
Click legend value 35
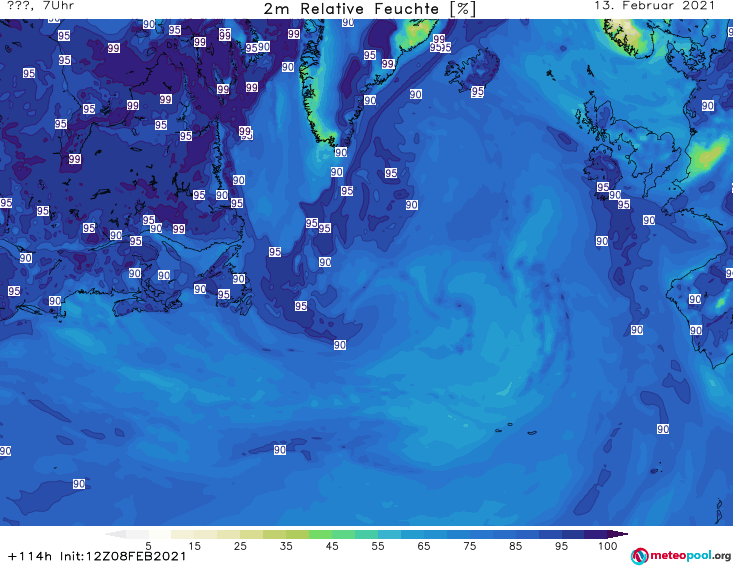click(x=286, y=546)
